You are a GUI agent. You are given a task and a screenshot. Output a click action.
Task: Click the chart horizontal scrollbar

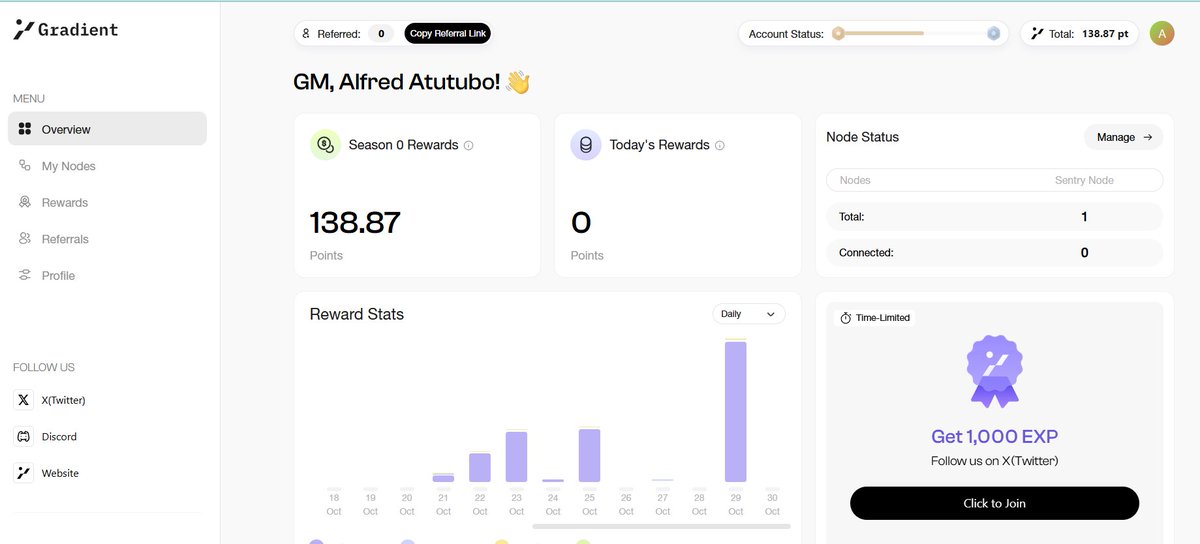[661, 525]
